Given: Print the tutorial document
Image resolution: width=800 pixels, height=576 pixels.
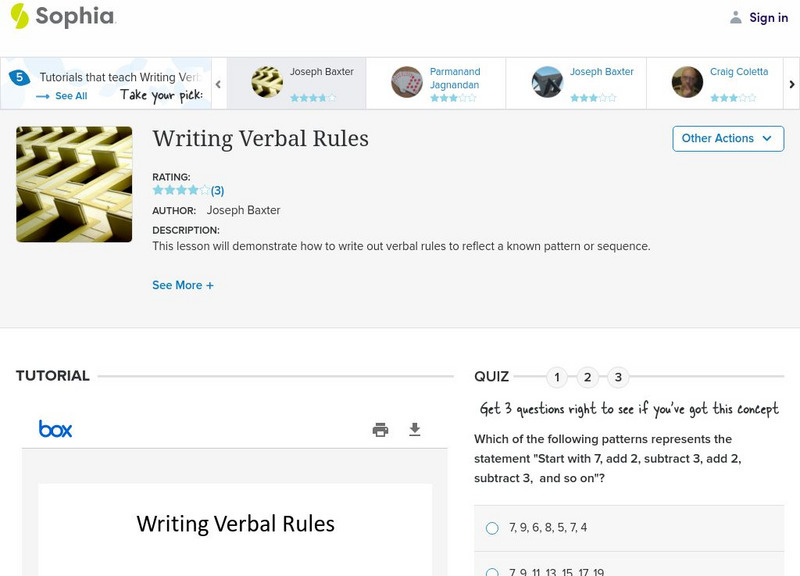Looking at the screenshot, I should coord(380,430).
